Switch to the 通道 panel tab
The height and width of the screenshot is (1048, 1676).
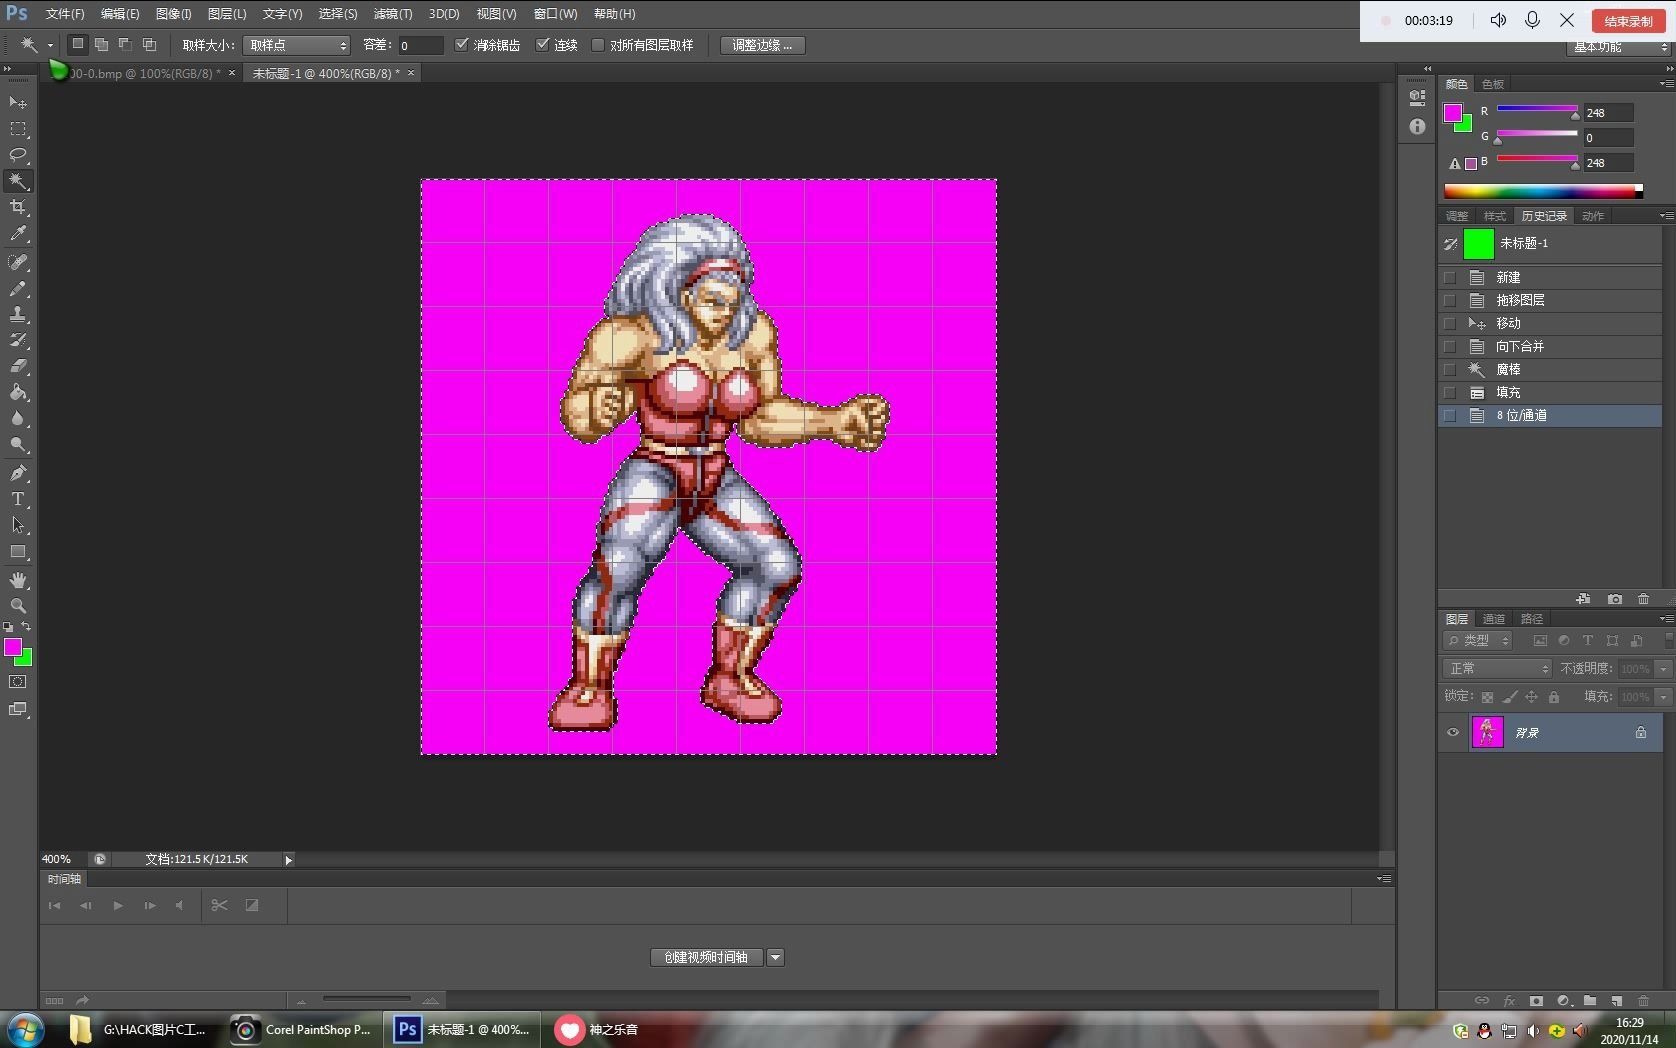click(1493, 618)
